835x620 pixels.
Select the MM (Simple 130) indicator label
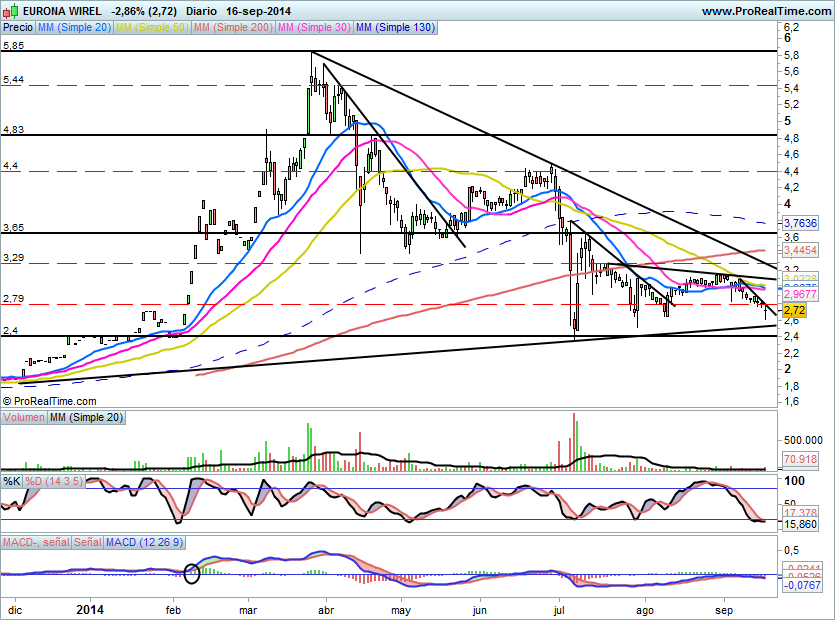coord(395,27)
